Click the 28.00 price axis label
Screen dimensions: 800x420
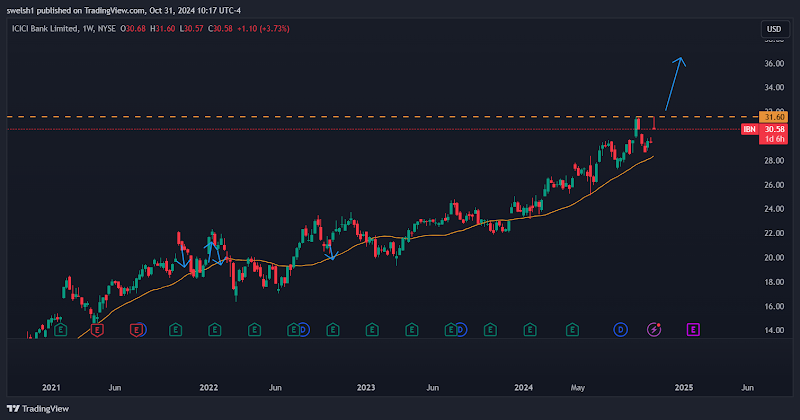click(774, 160)
